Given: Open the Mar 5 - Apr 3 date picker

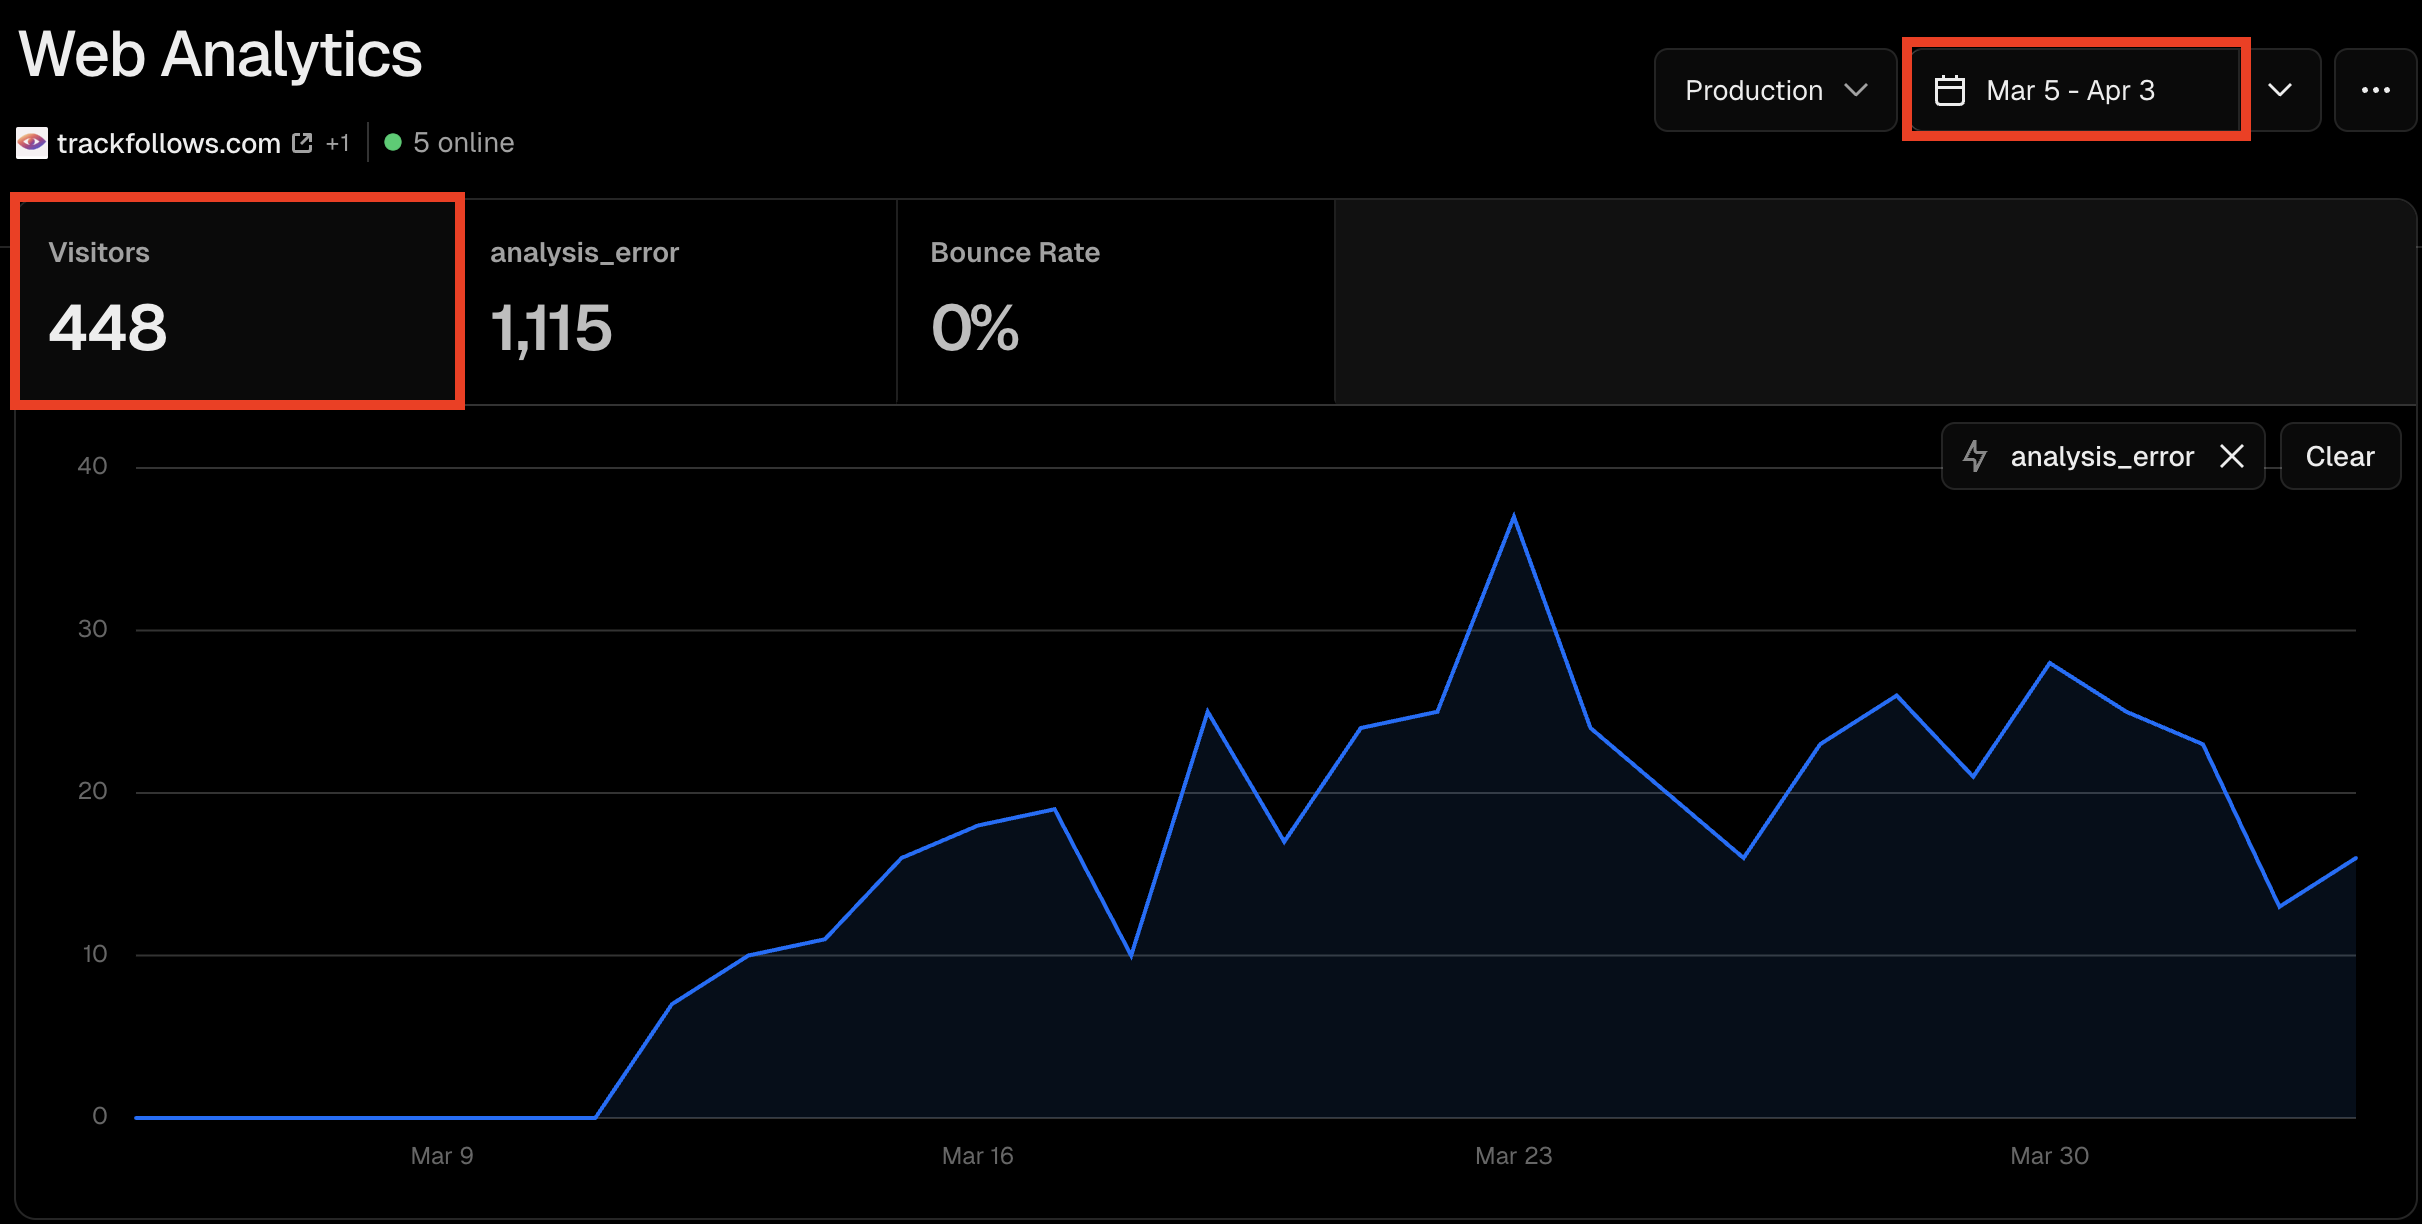Looking at the screenshot, I should pyautogui.click(x=2070, y=91).
